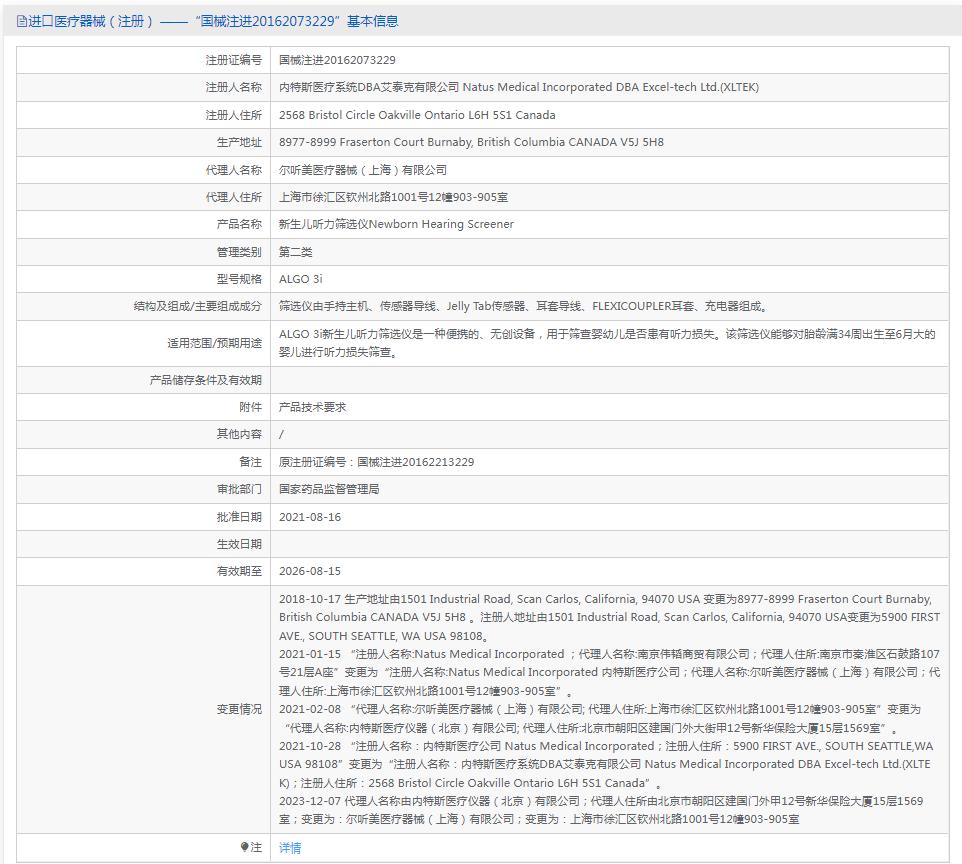Select remark 原注册证编号：国械注进20162213229

(x=377, y=462)
